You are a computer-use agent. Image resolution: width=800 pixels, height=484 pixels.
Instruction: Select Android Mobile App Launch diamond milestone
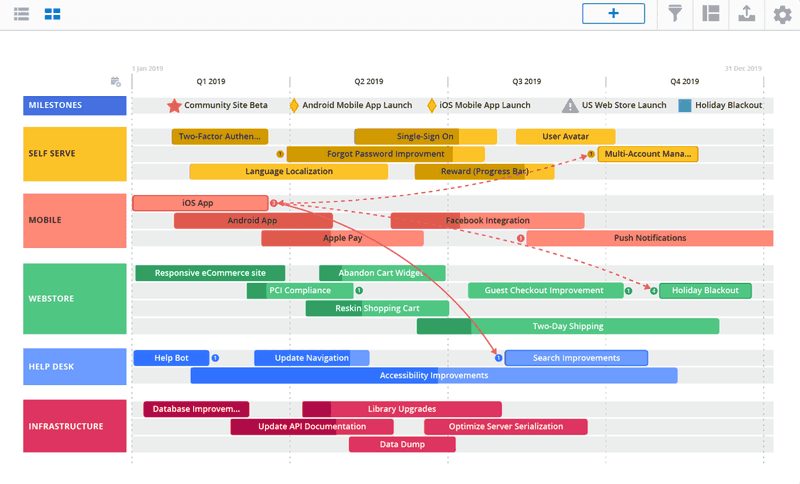[294, 106]
